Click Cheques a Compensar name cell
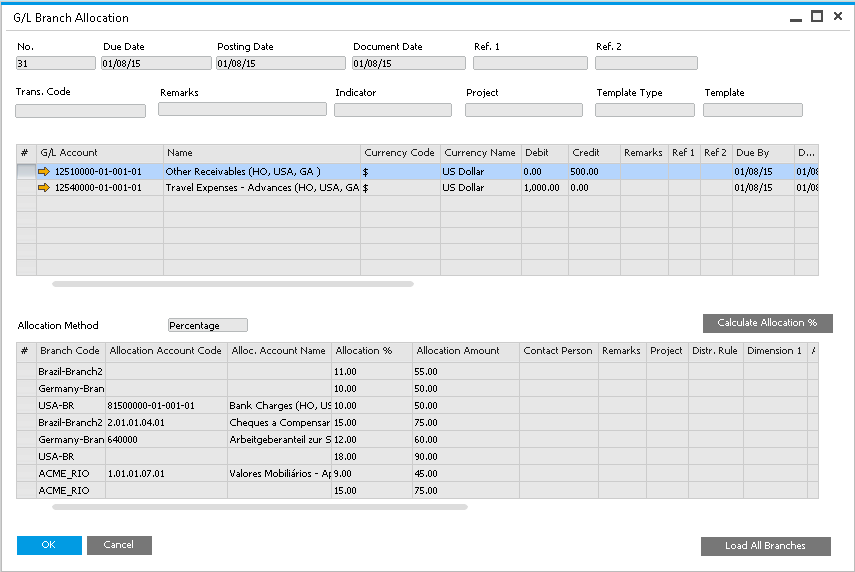The height and width of the screenshot is (572, 855). click(x=279, y=423)
